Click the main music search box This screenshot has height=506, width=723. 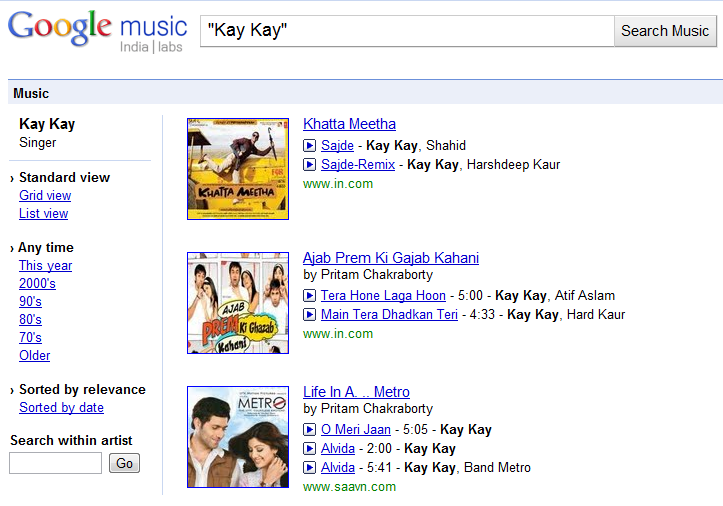point(406,31)
